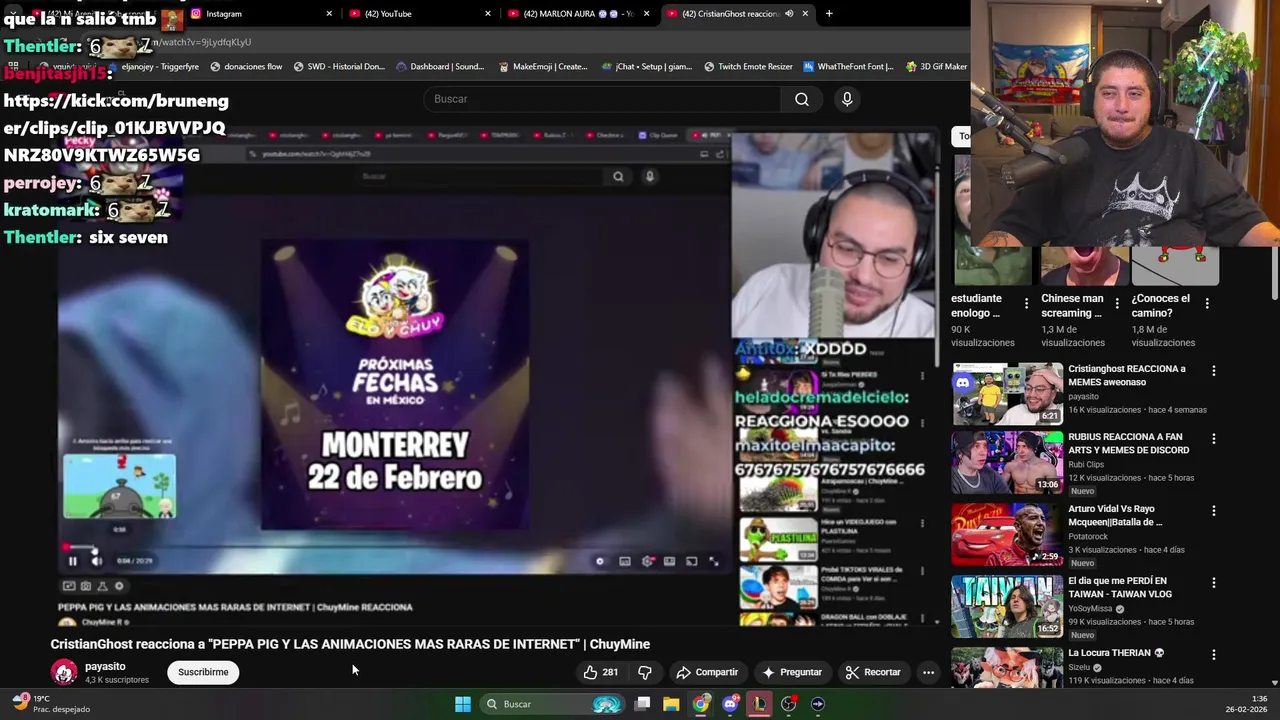Image resolution: width=1280 pixels, height=720 pixels.
Task: Click the Compartir share button
Action: [x=707, y=672]
